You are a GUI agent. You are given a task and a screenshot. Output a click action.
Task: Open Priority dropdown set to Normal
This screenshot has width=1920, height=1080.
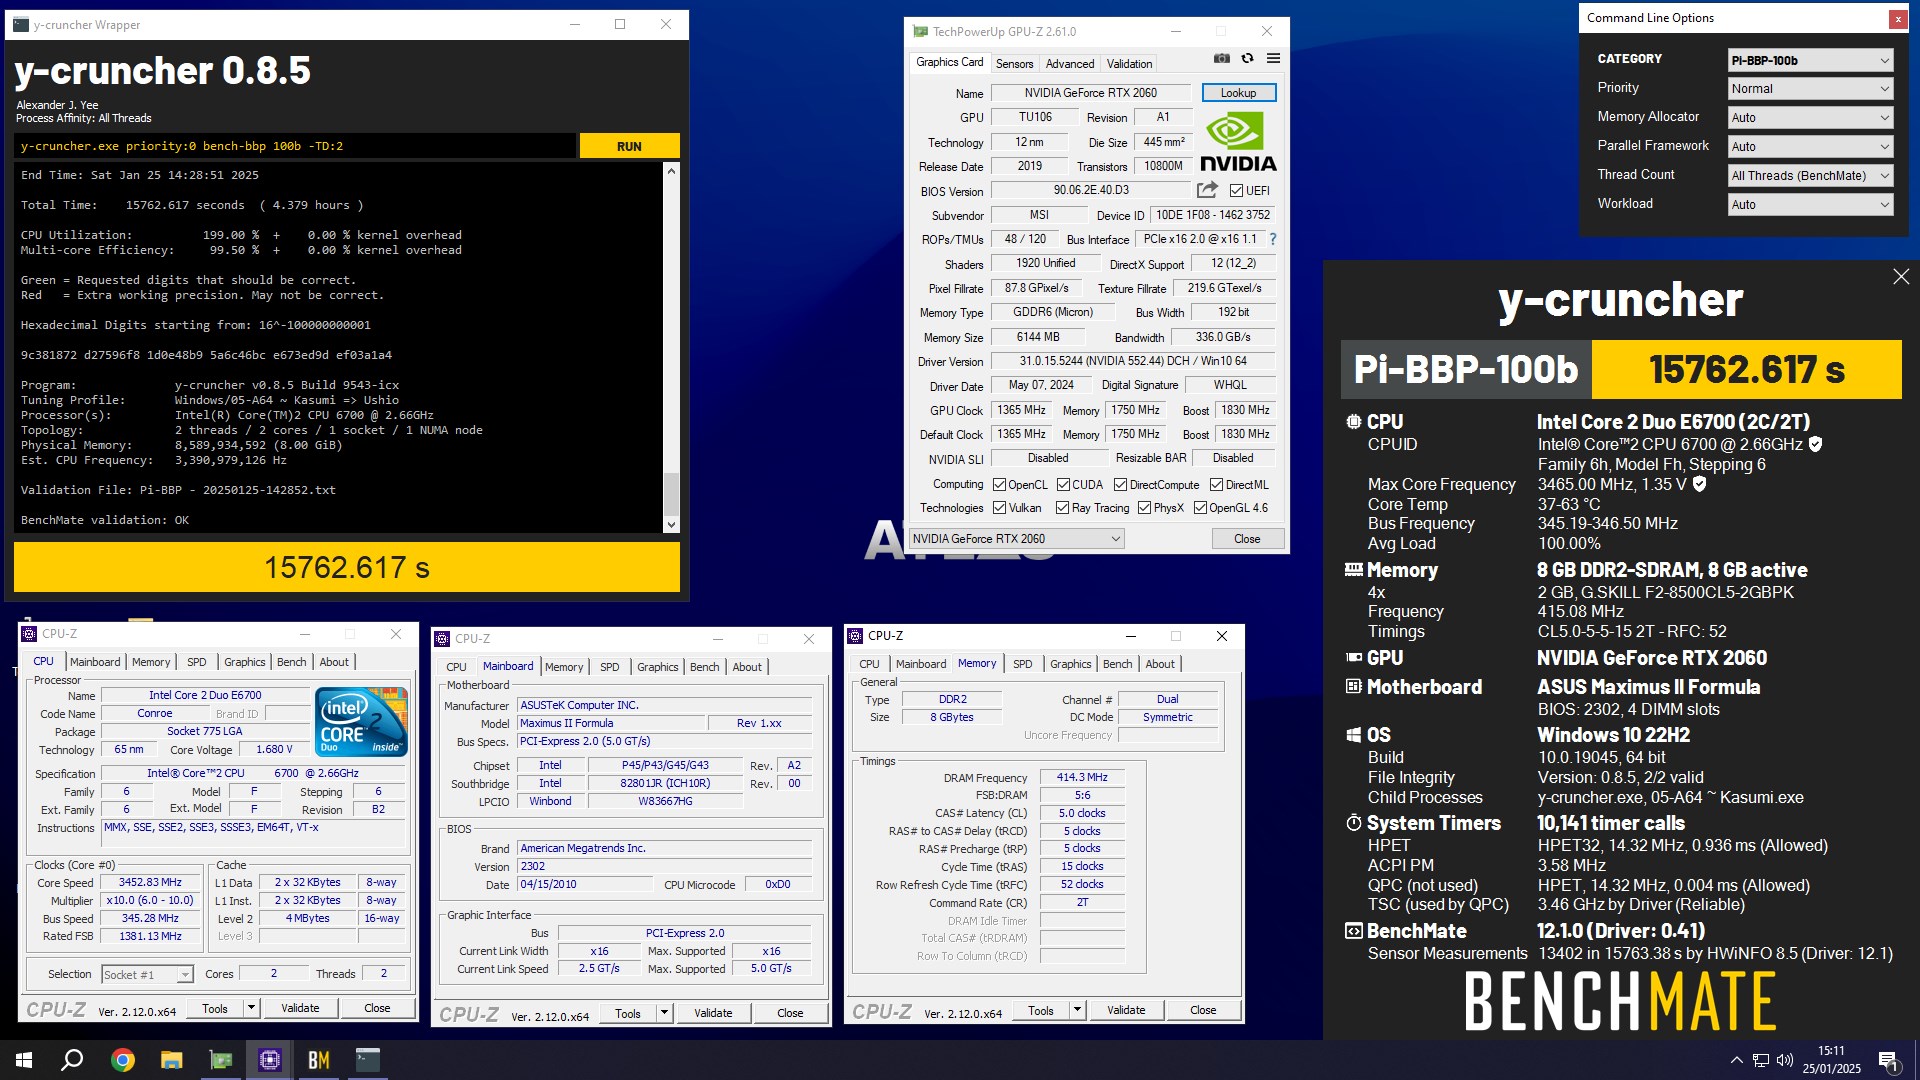pyautogui.click(x=1810, y=89)
